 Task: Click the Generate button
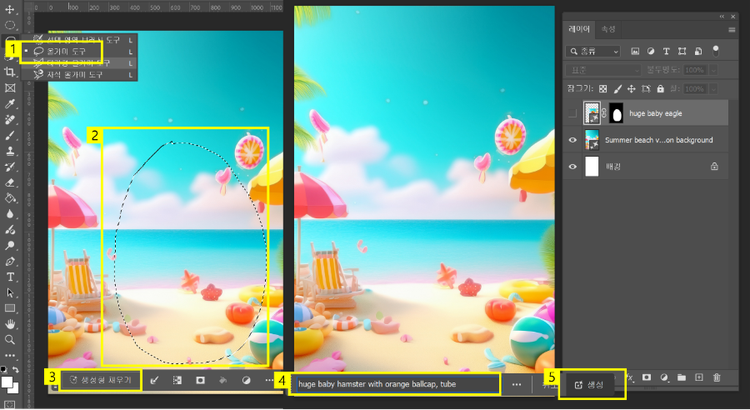click(590, 385)
